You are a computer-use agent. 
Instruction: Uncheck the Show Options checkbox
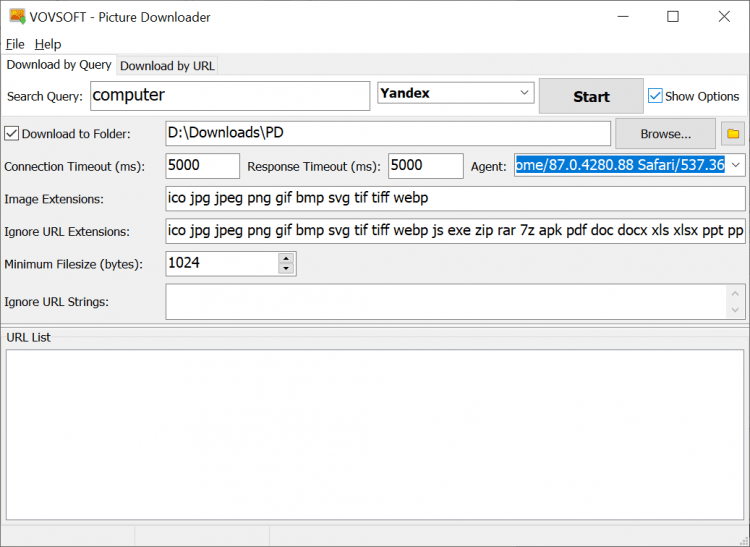coord(656,96)
